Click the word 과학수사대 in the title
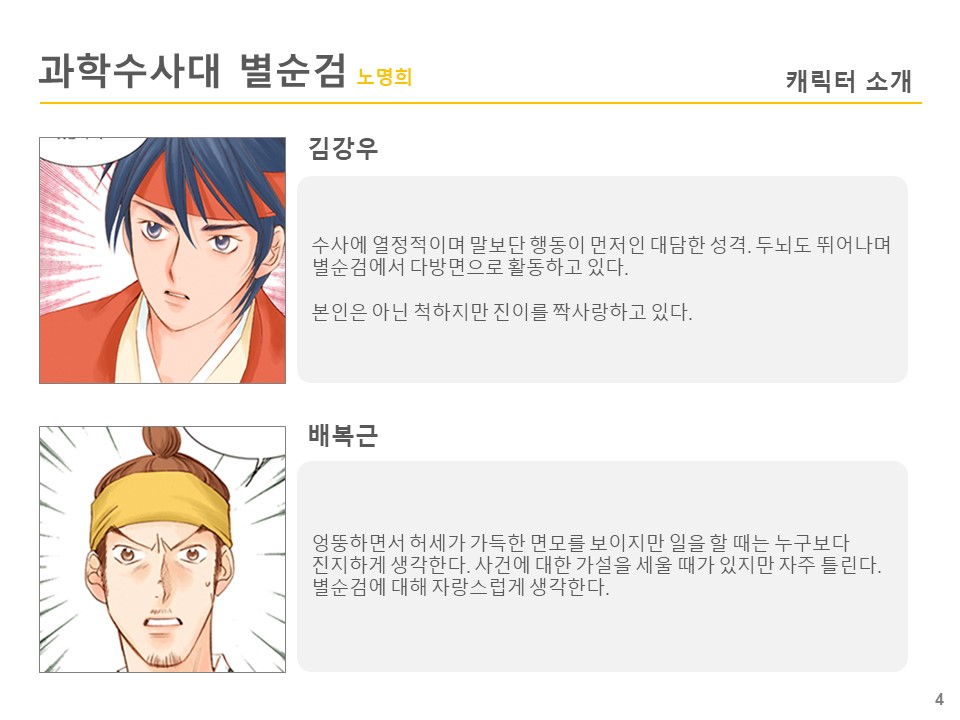This screenshot has width=960, height=720. coord(129,70)
